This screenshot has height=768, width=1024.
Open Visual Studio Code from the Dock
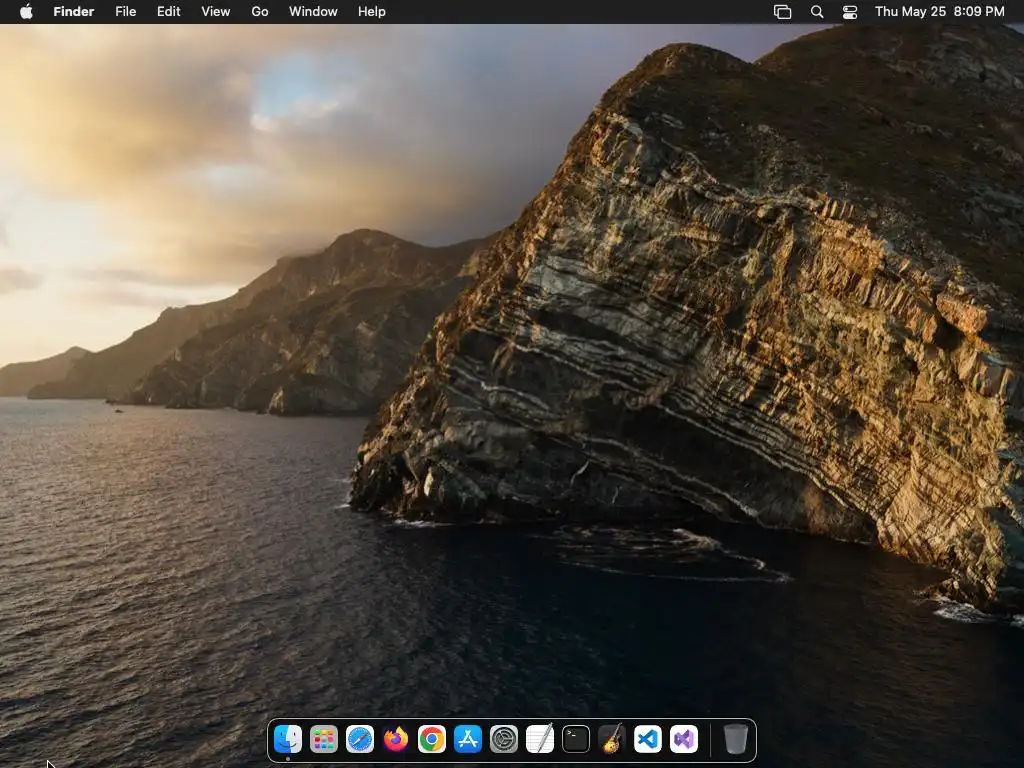tap(648, 739)
